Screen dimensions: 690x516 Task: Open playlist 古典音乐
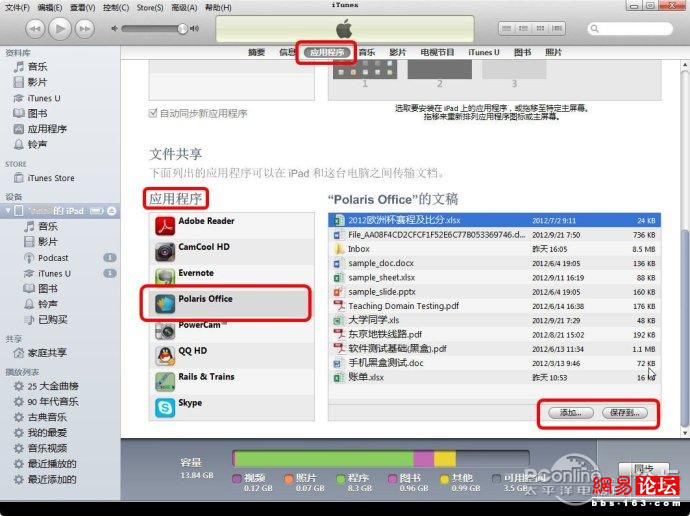[47, 417]
